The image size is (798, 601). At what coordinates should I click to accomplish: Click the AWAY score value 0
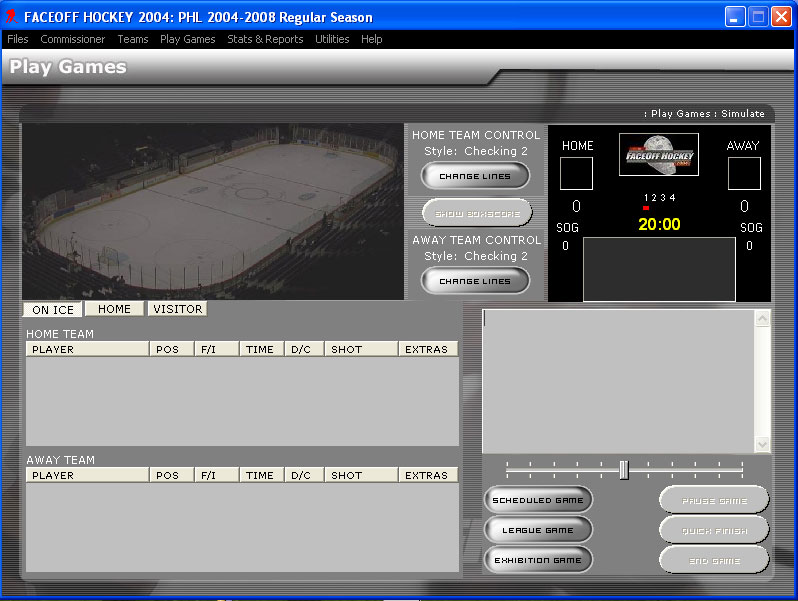(744, 206)
